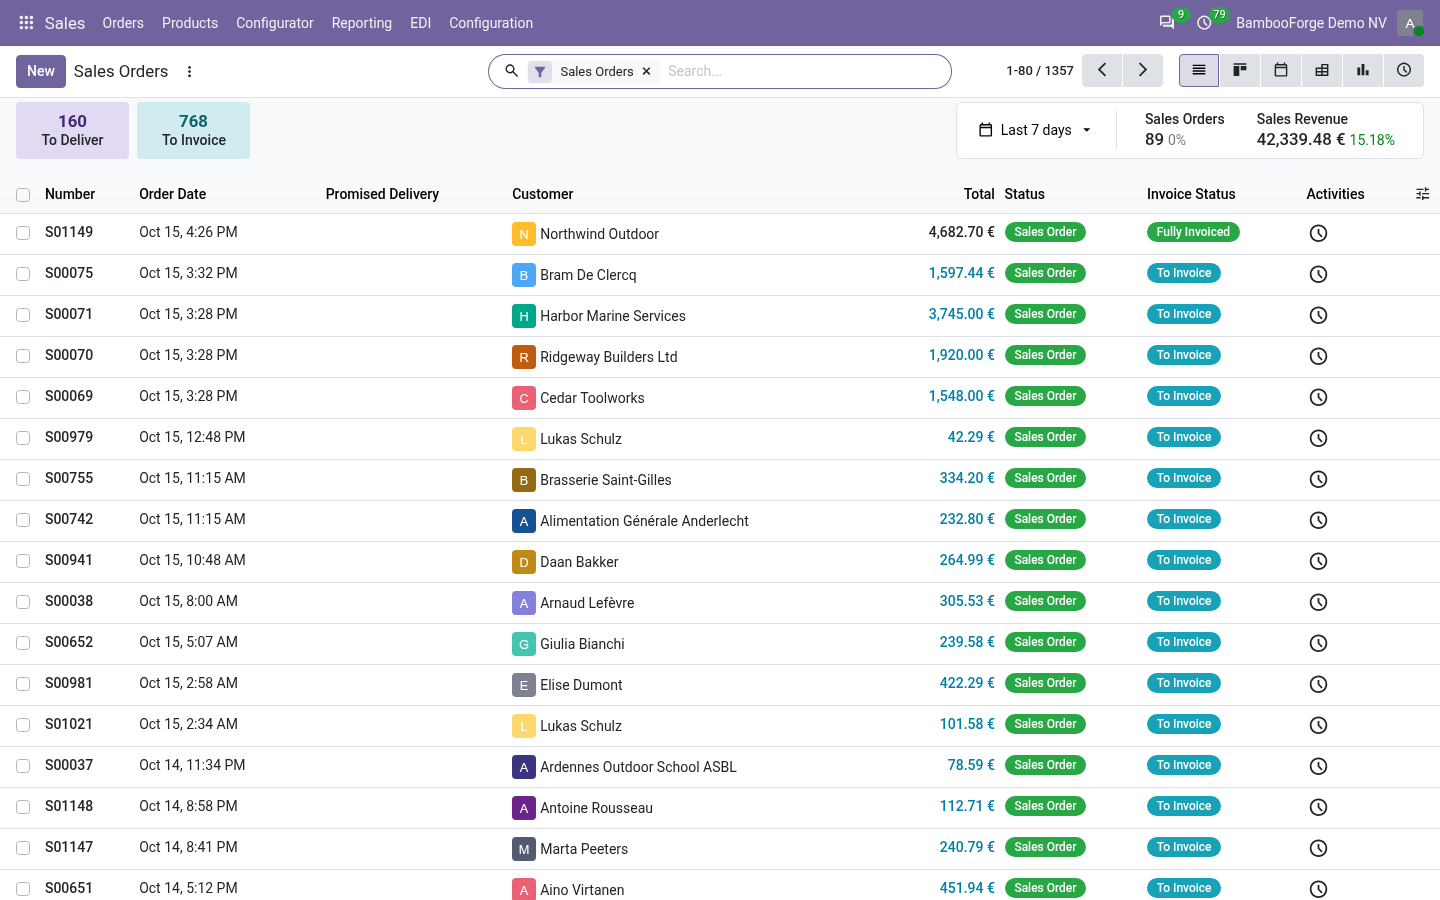Image resolution: width=1440 pixels, height=900 pixels.
Task: Open the discuss messages icon
Action: tap(1166, 23)
